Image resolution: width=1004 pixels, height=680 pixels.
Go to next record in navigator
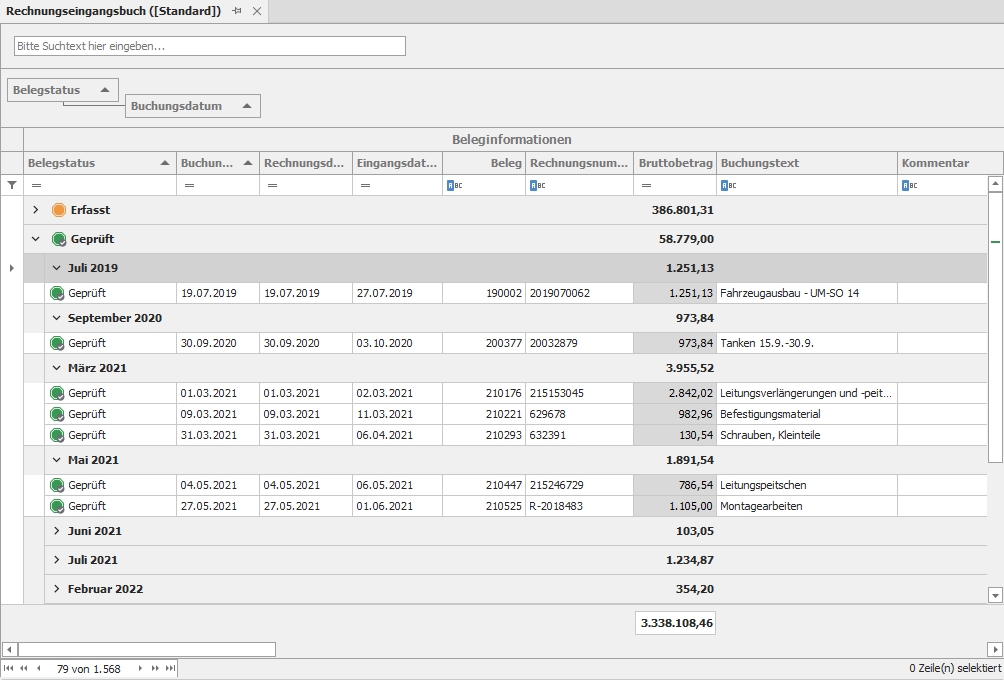(x=140, y=668)
